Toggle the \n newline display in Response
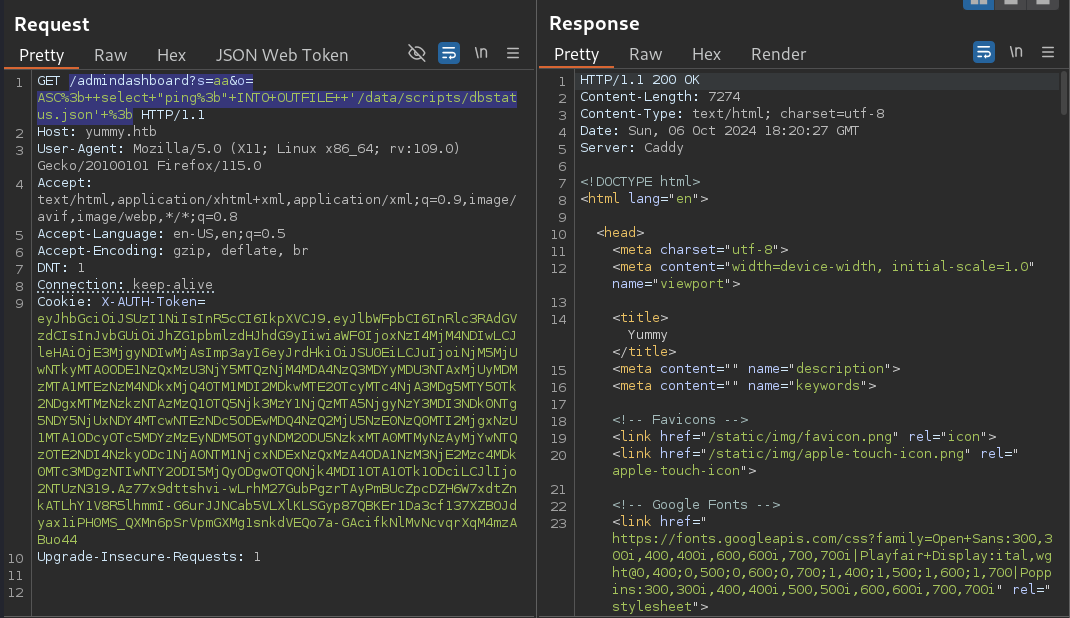Image resolution: width=1070 pixels, height=618 pixels. 1016,53
